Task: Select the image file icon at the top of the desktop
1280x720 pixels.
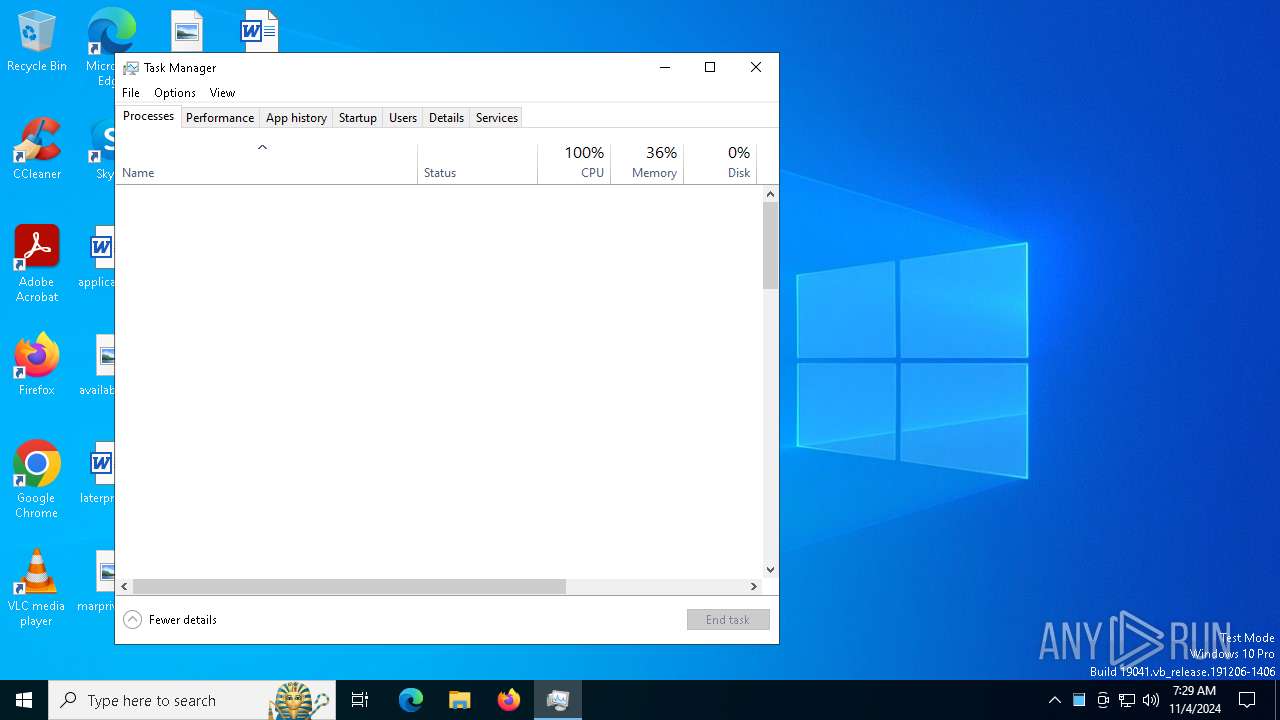Action: (x=187, y=31)
